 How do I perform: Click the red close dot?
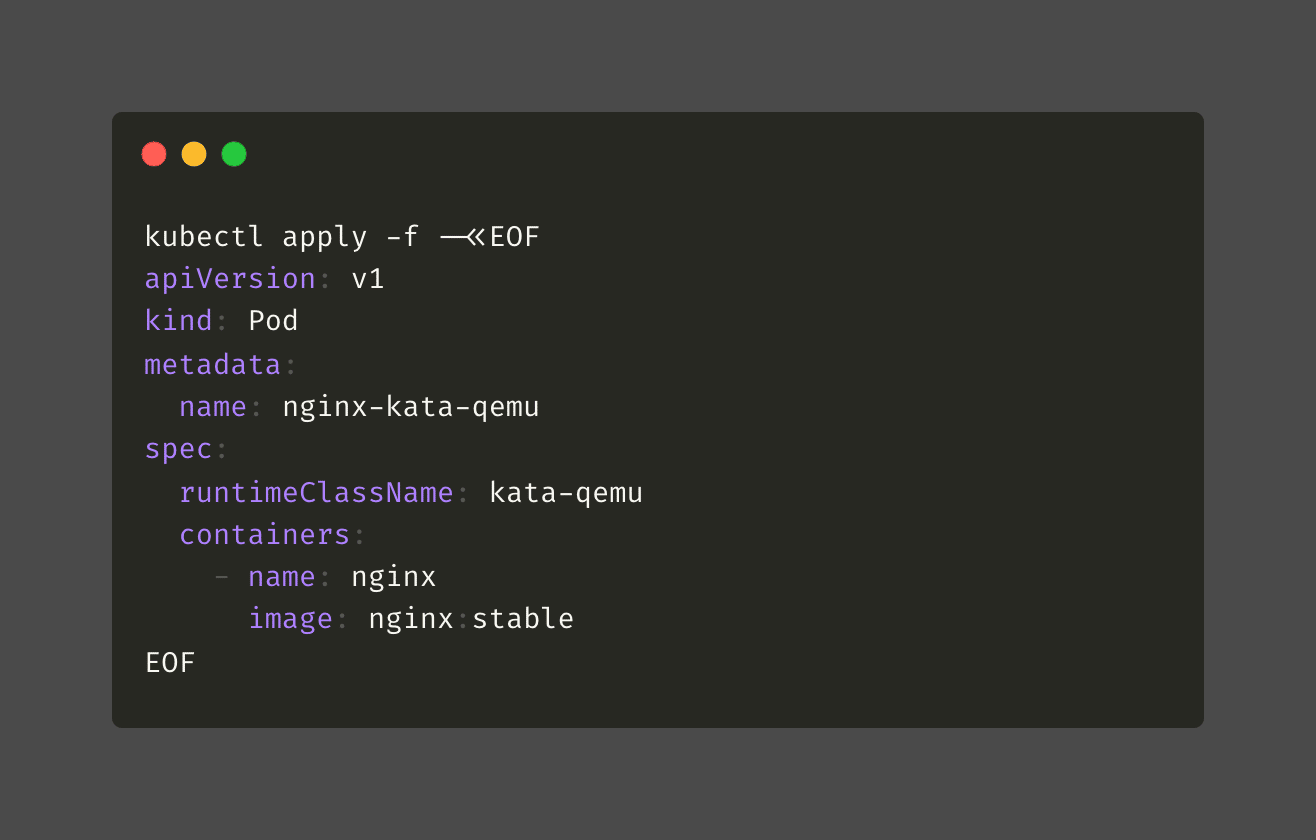pyautogui.click(x=154, y=154)
